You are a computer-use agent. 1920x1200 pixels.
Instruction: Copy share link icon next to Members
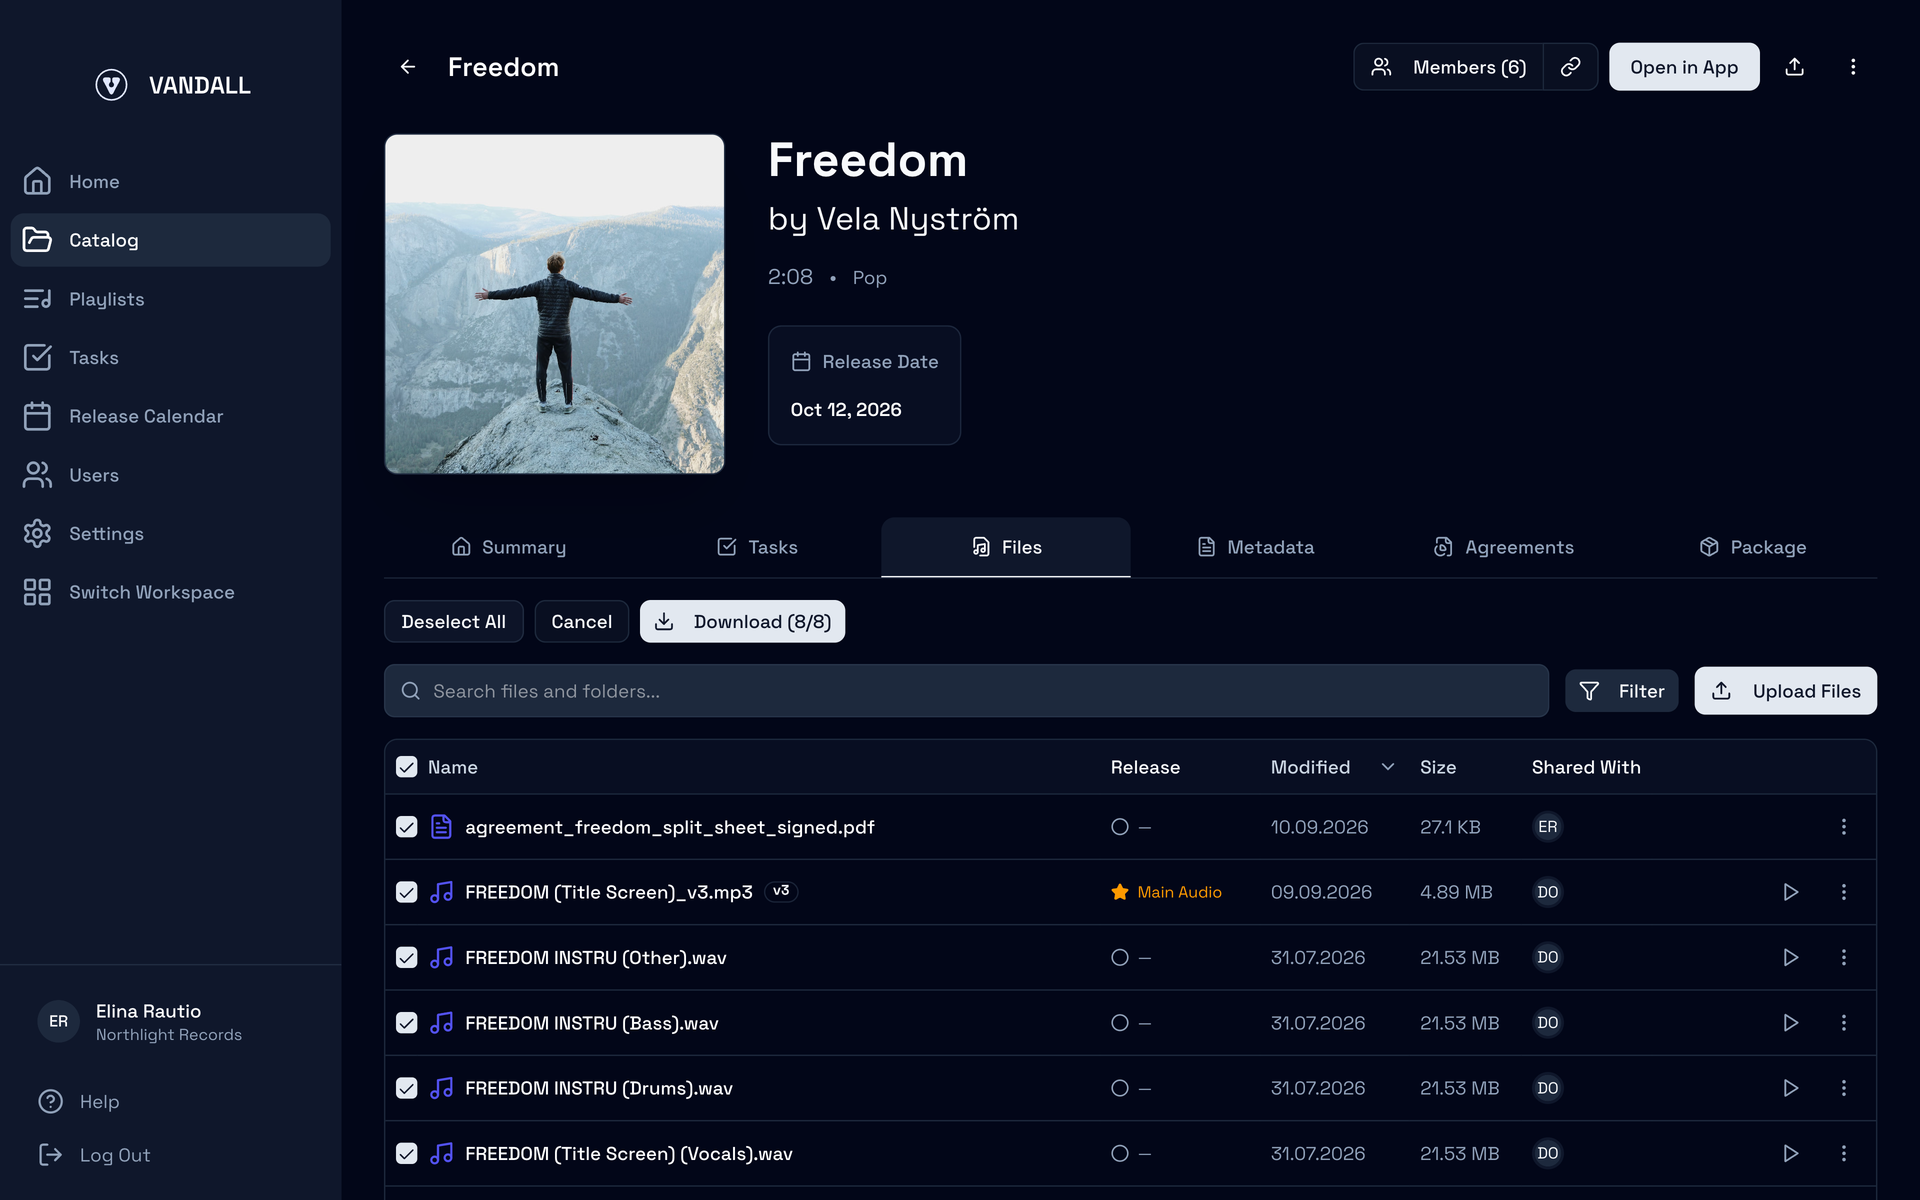coord(1570,67)
